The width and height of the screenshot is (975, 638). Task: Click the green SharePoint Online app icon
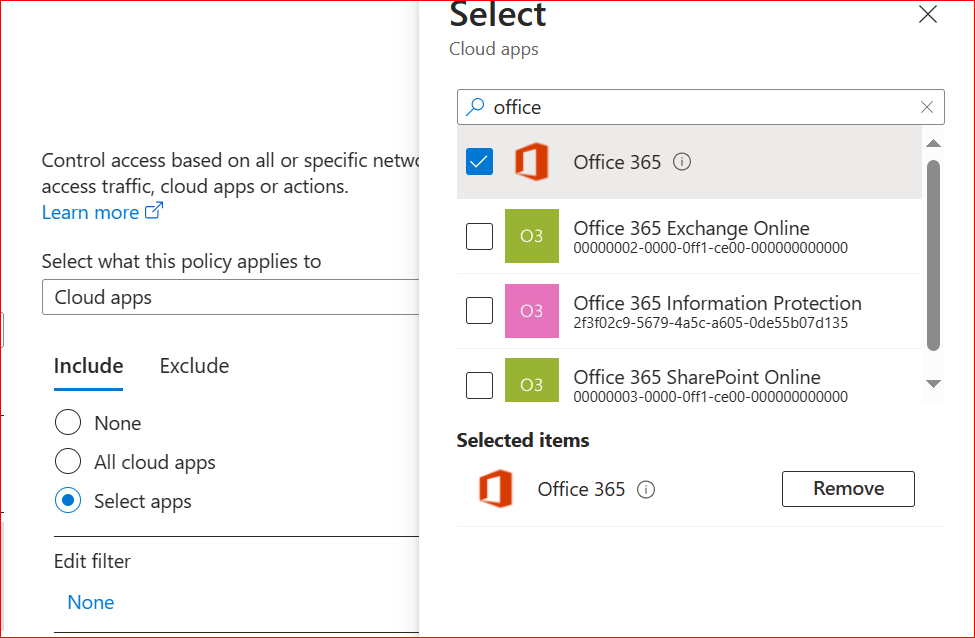pyautogui.click(x=531, y=385)
